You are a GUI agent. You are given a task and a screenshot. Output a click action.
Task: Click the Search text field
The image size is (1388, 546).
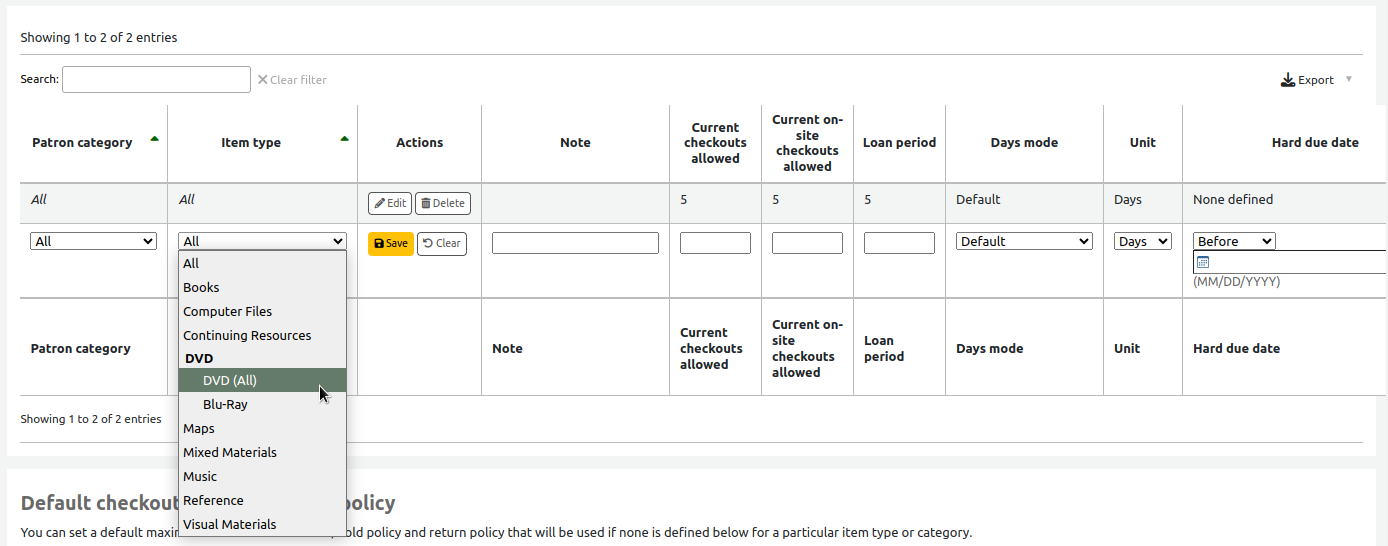156,80
